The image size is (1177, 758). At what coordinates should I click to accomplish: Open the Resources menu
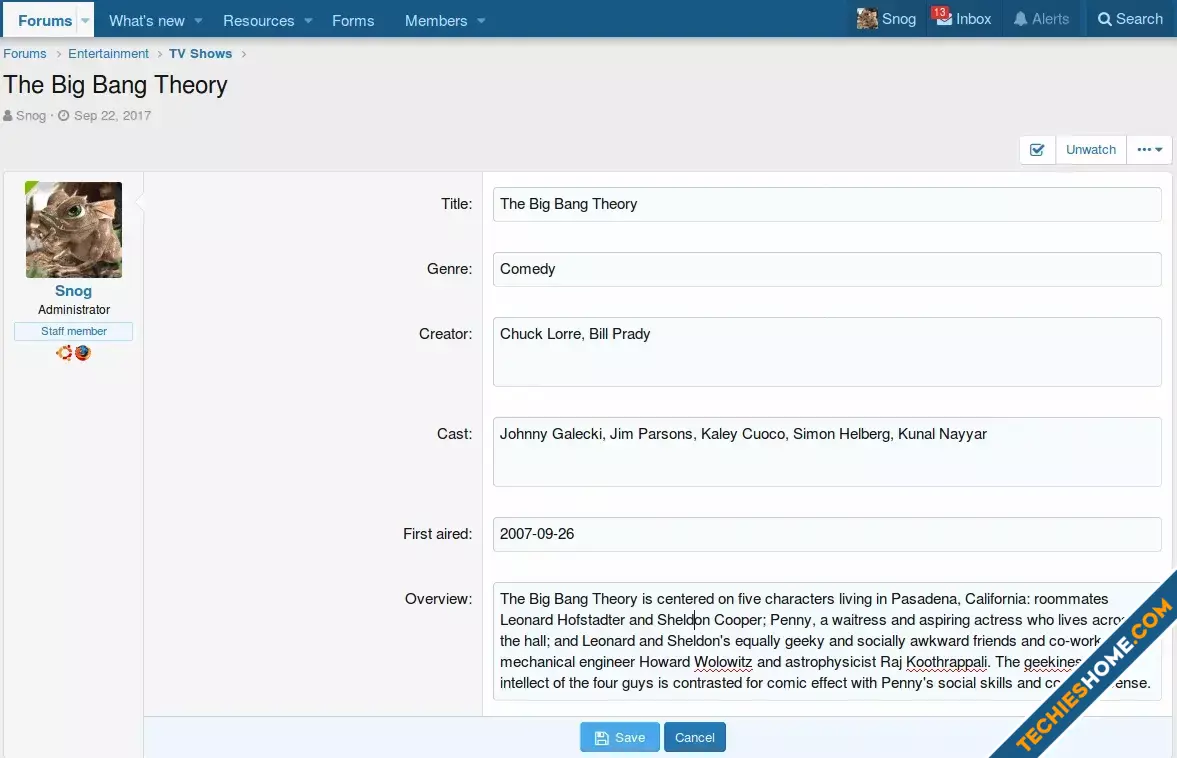click(258, 20)
